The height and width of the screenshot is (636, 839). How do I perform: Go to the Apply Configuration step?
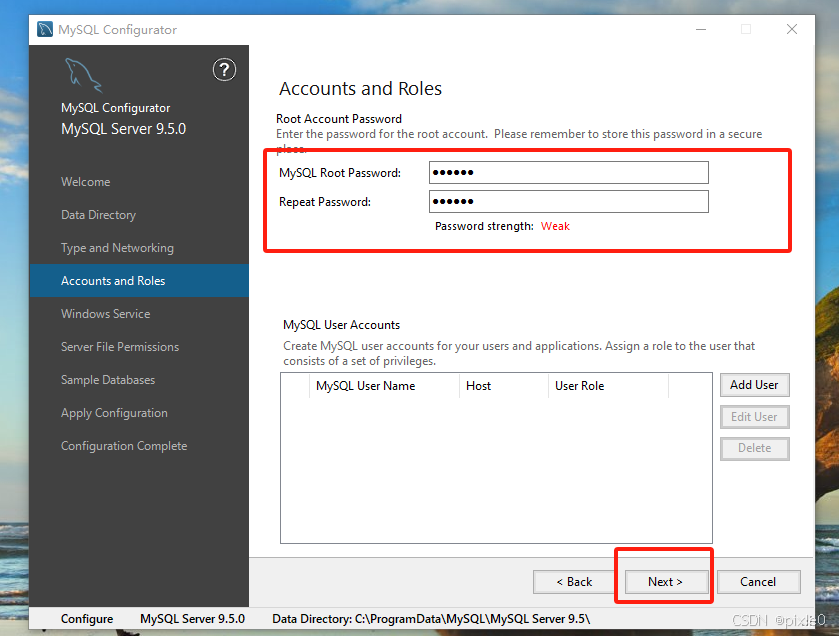pyautogui.click(x=114, y=413)
